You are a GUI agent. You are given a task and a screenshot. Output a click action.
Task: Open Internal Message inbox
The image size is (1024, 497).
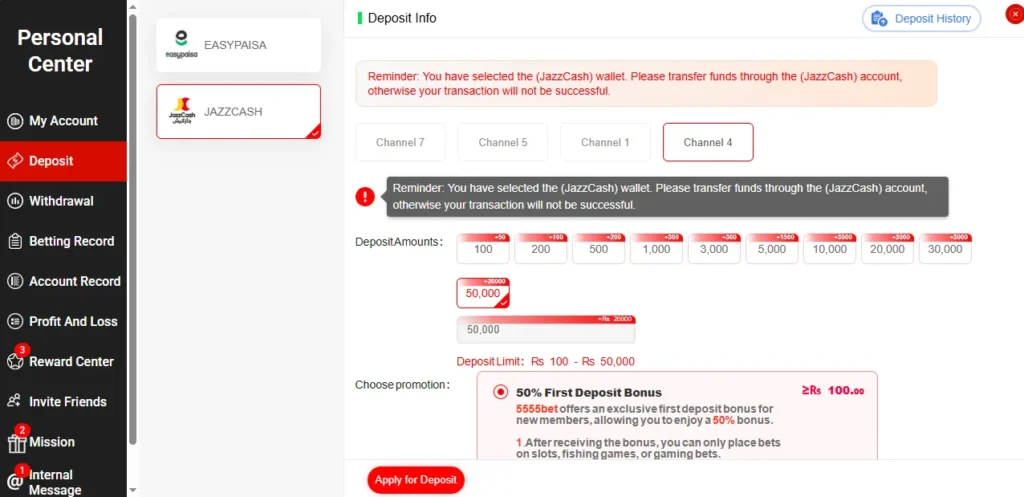pos(63,482)
